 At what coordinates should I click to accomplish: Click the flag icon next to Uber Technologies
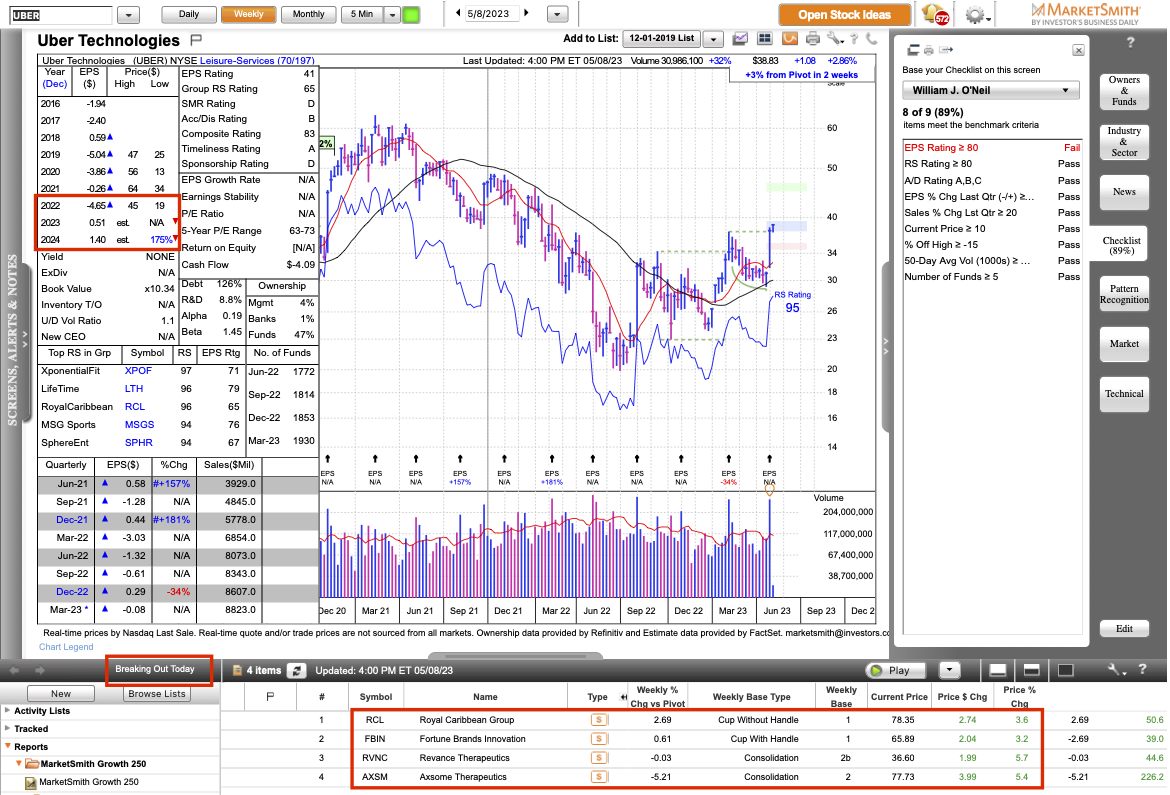pyautogui.click(x=196, y=40)
